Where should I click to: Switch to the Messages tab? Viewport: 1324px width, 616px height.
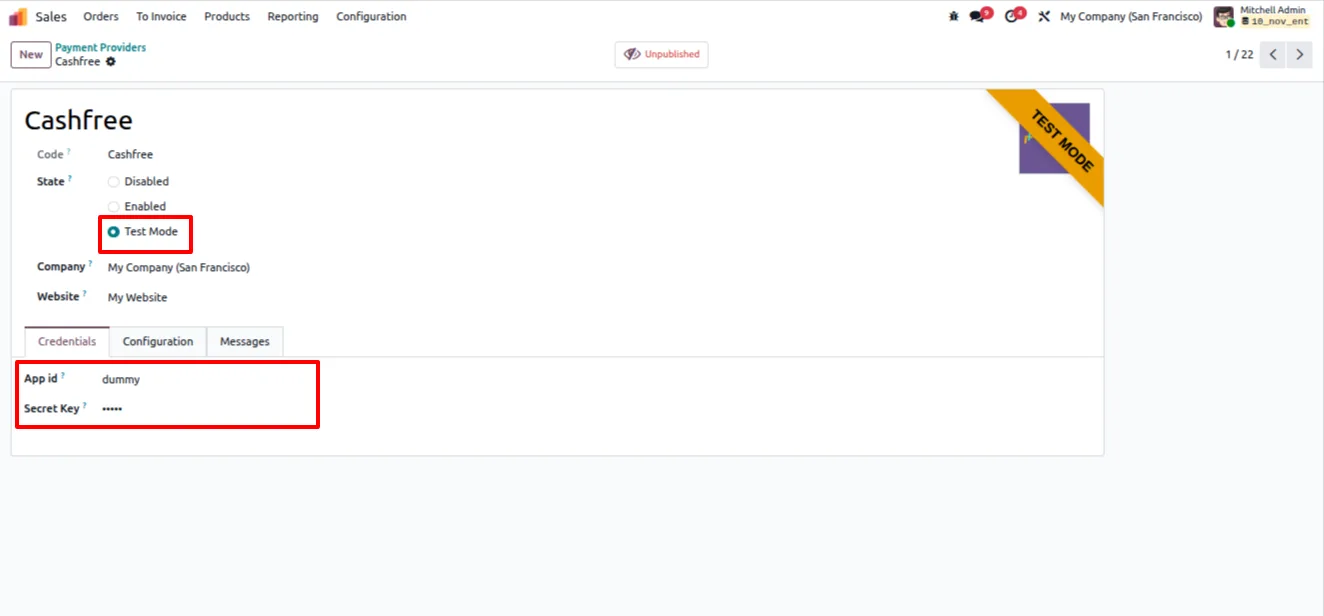[x=245, y=342]
